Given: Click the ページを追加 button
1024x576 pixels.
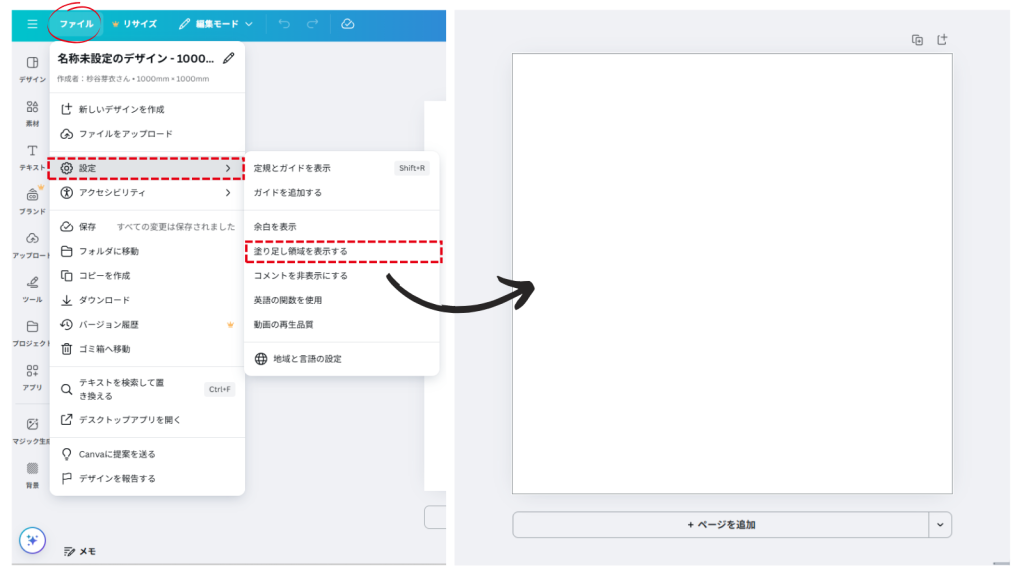Looking at the screenshot, I should point(720,524).
